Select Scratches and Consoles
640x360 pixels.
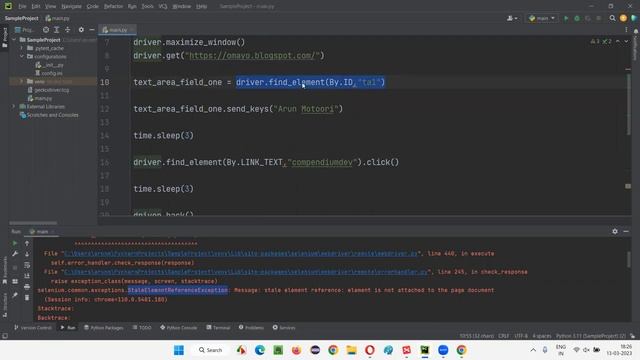pyautogui.click(x=49, y=115)
